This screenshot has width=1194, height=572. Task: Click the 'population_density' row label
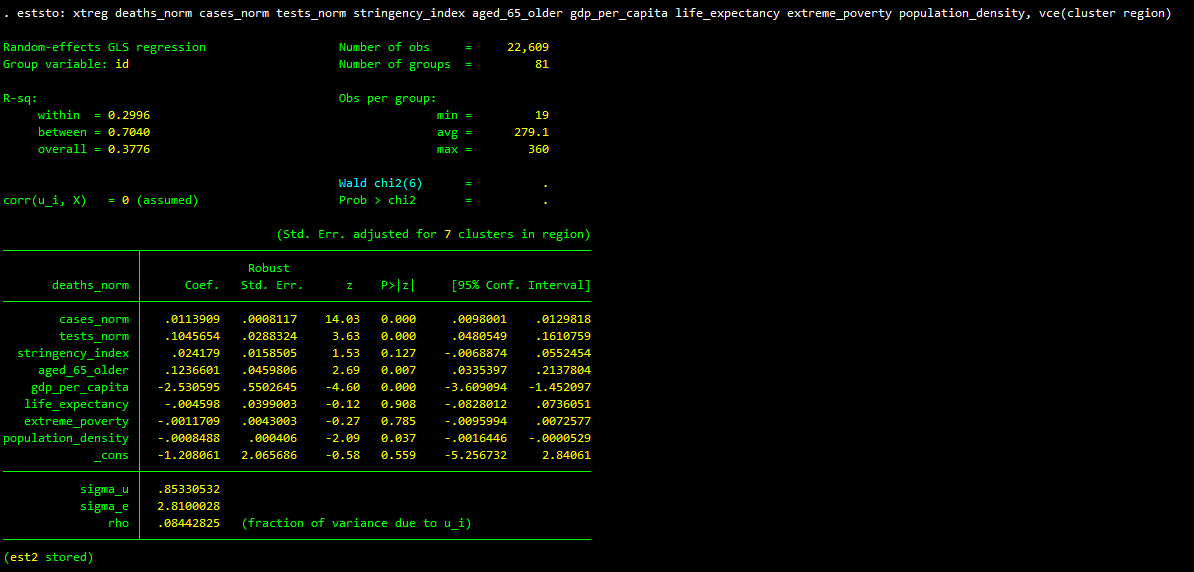(x=66, y=439)
